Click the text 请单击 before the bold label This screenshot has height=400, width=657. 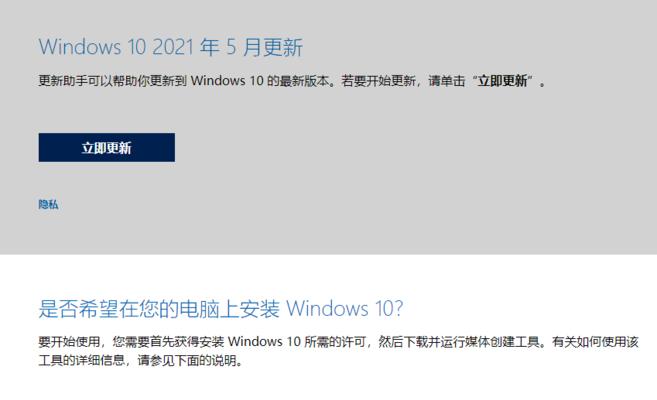click(x=447, y=80)
